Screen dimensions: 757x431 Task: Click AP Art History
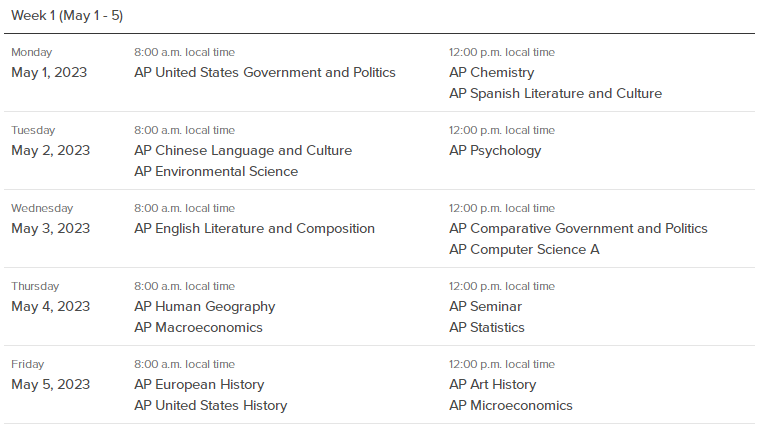coord(492,385)
